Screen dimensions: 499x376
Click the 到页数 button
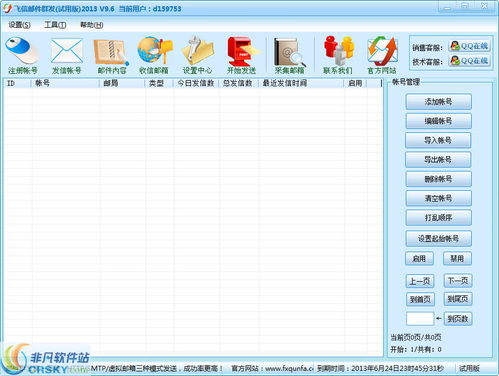458,319
